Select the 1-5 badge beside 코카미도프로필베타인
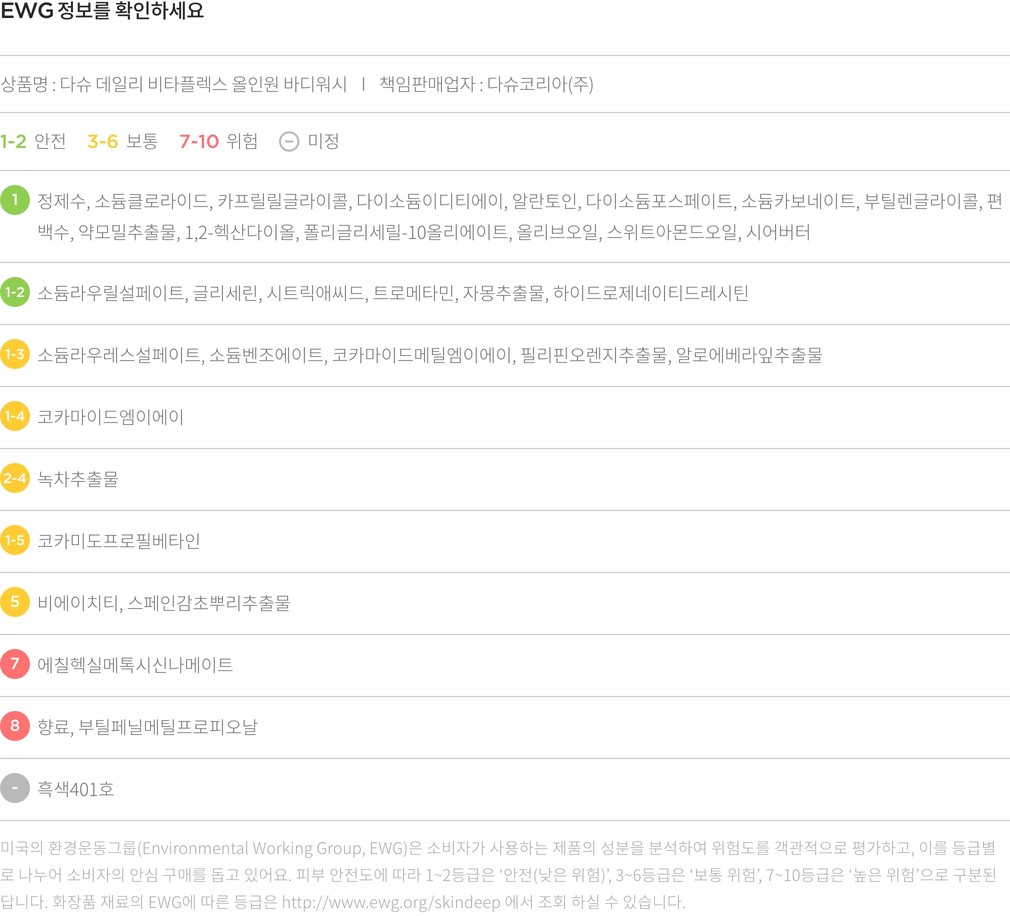The width and height of the screenshot is (1010, 916). 15,540
